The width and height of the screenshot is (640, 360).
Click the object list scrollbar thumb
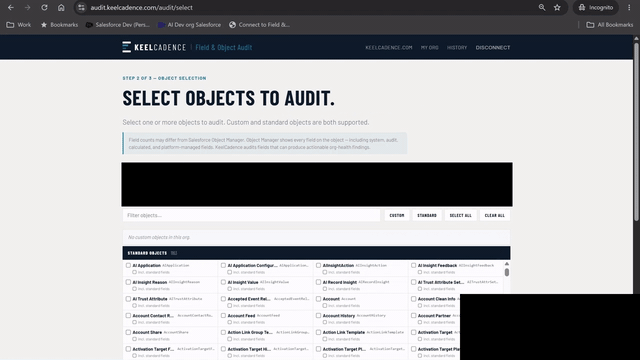tap(507, 272)
